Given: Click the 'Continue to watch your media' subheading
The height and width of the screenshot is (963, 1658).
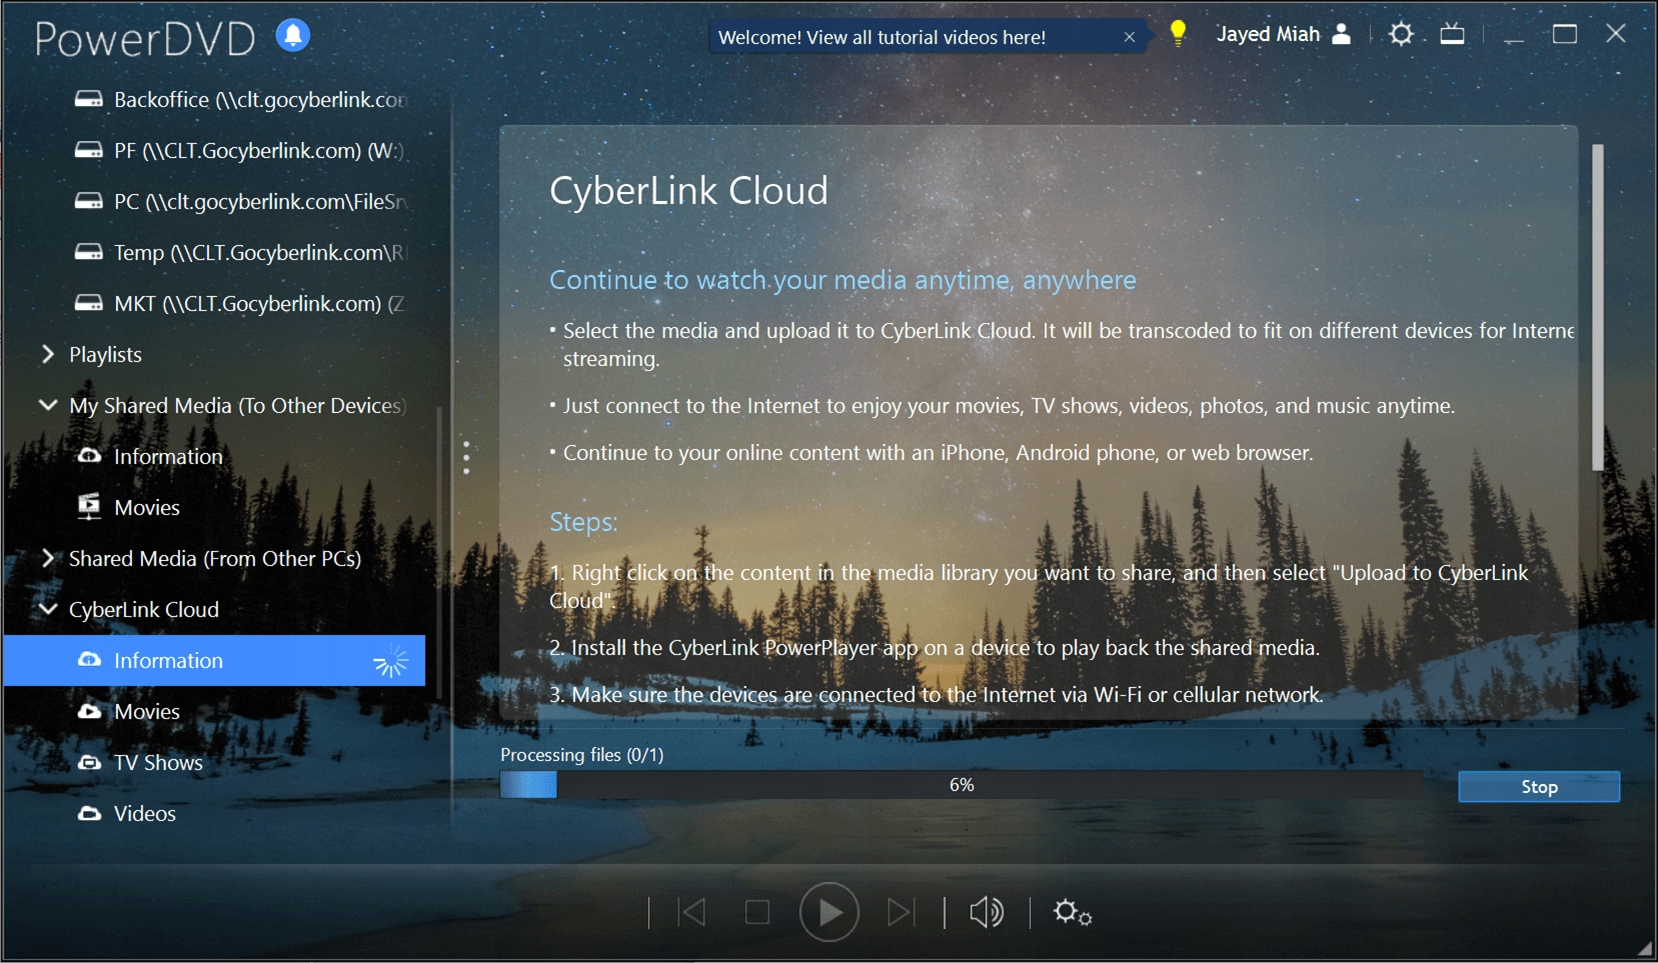Looking at the screenshot, I should pos(843,279).
